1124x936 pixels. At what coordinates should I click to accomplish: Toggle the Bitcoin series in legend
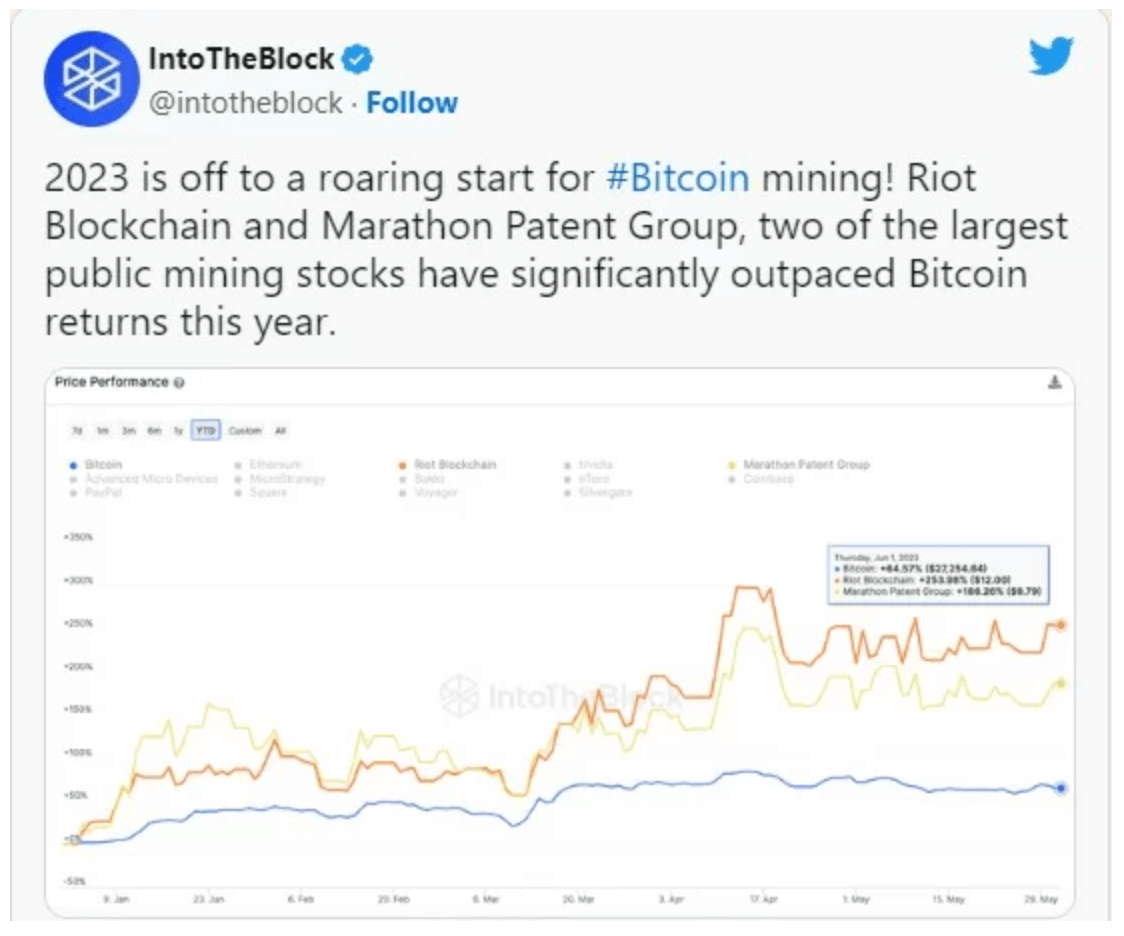96,464
